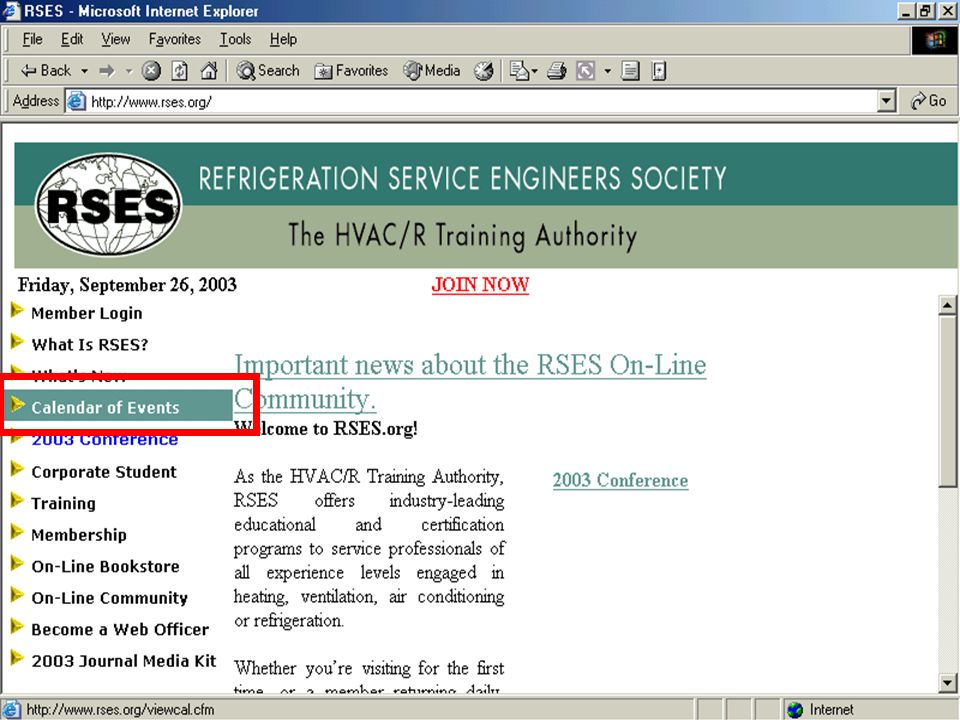Open the Forward history dropdown arrow
Screen dimensions: 960x720
[129, 71]
